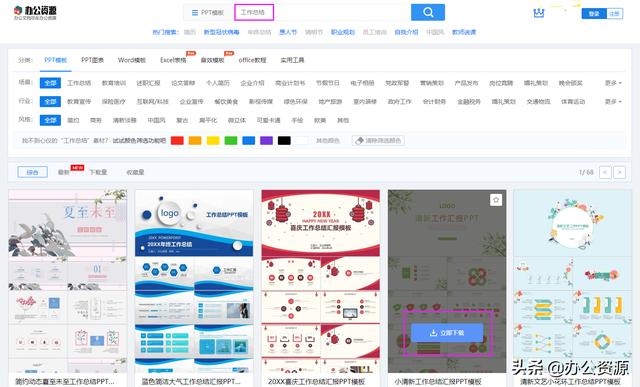Filter scene by 论文答辩
Screen dimensions: 640x387
(x=183, y=83)
